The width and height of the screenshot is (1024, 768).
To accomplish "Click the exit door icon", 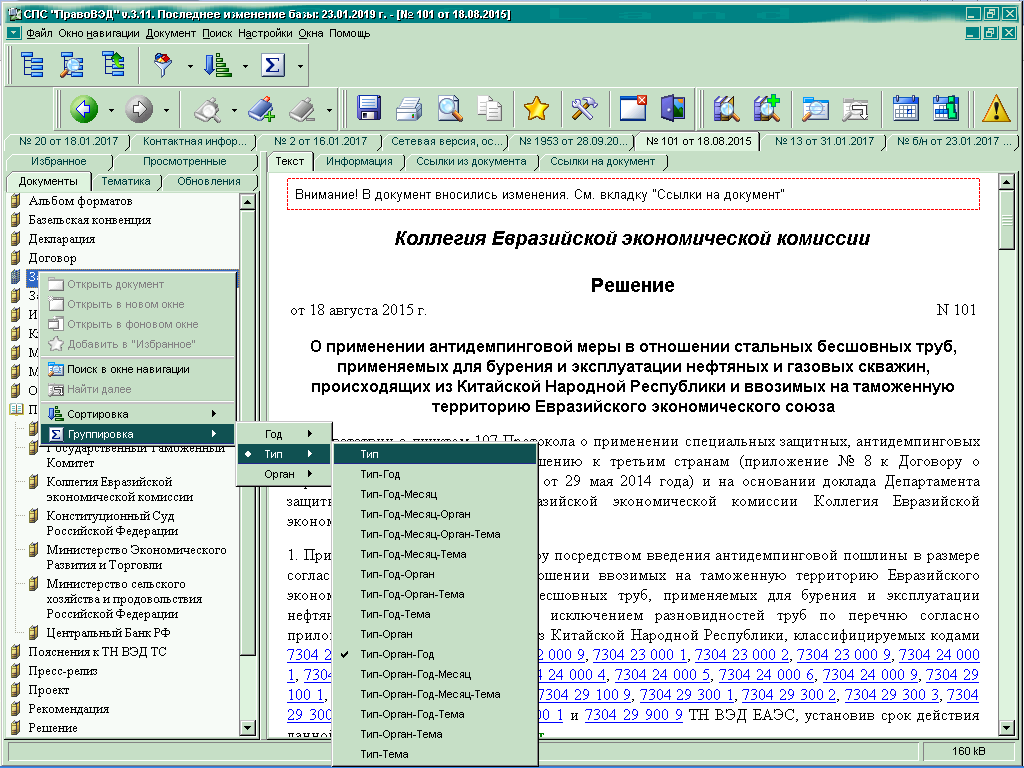I will 673,108.
